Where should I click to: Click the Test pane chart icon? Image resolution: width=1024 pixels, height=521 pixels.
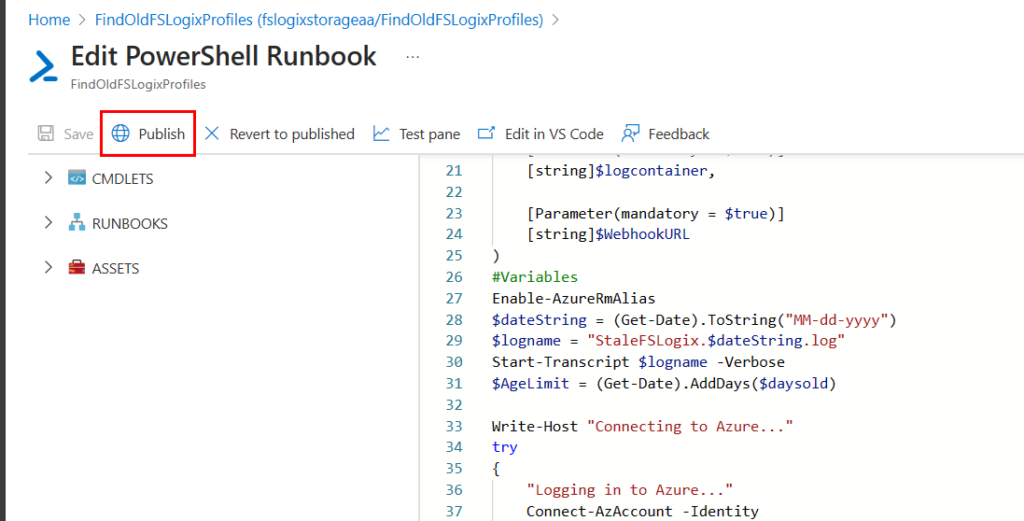pos(381,134)
